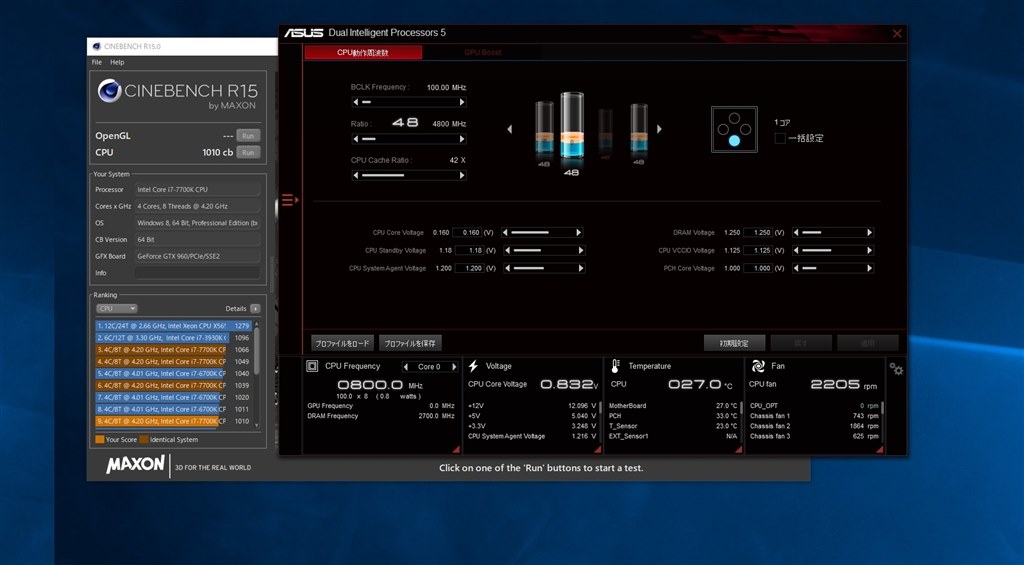Raise CPU VCCIO Voltage with right arrow

pos(869,250)
